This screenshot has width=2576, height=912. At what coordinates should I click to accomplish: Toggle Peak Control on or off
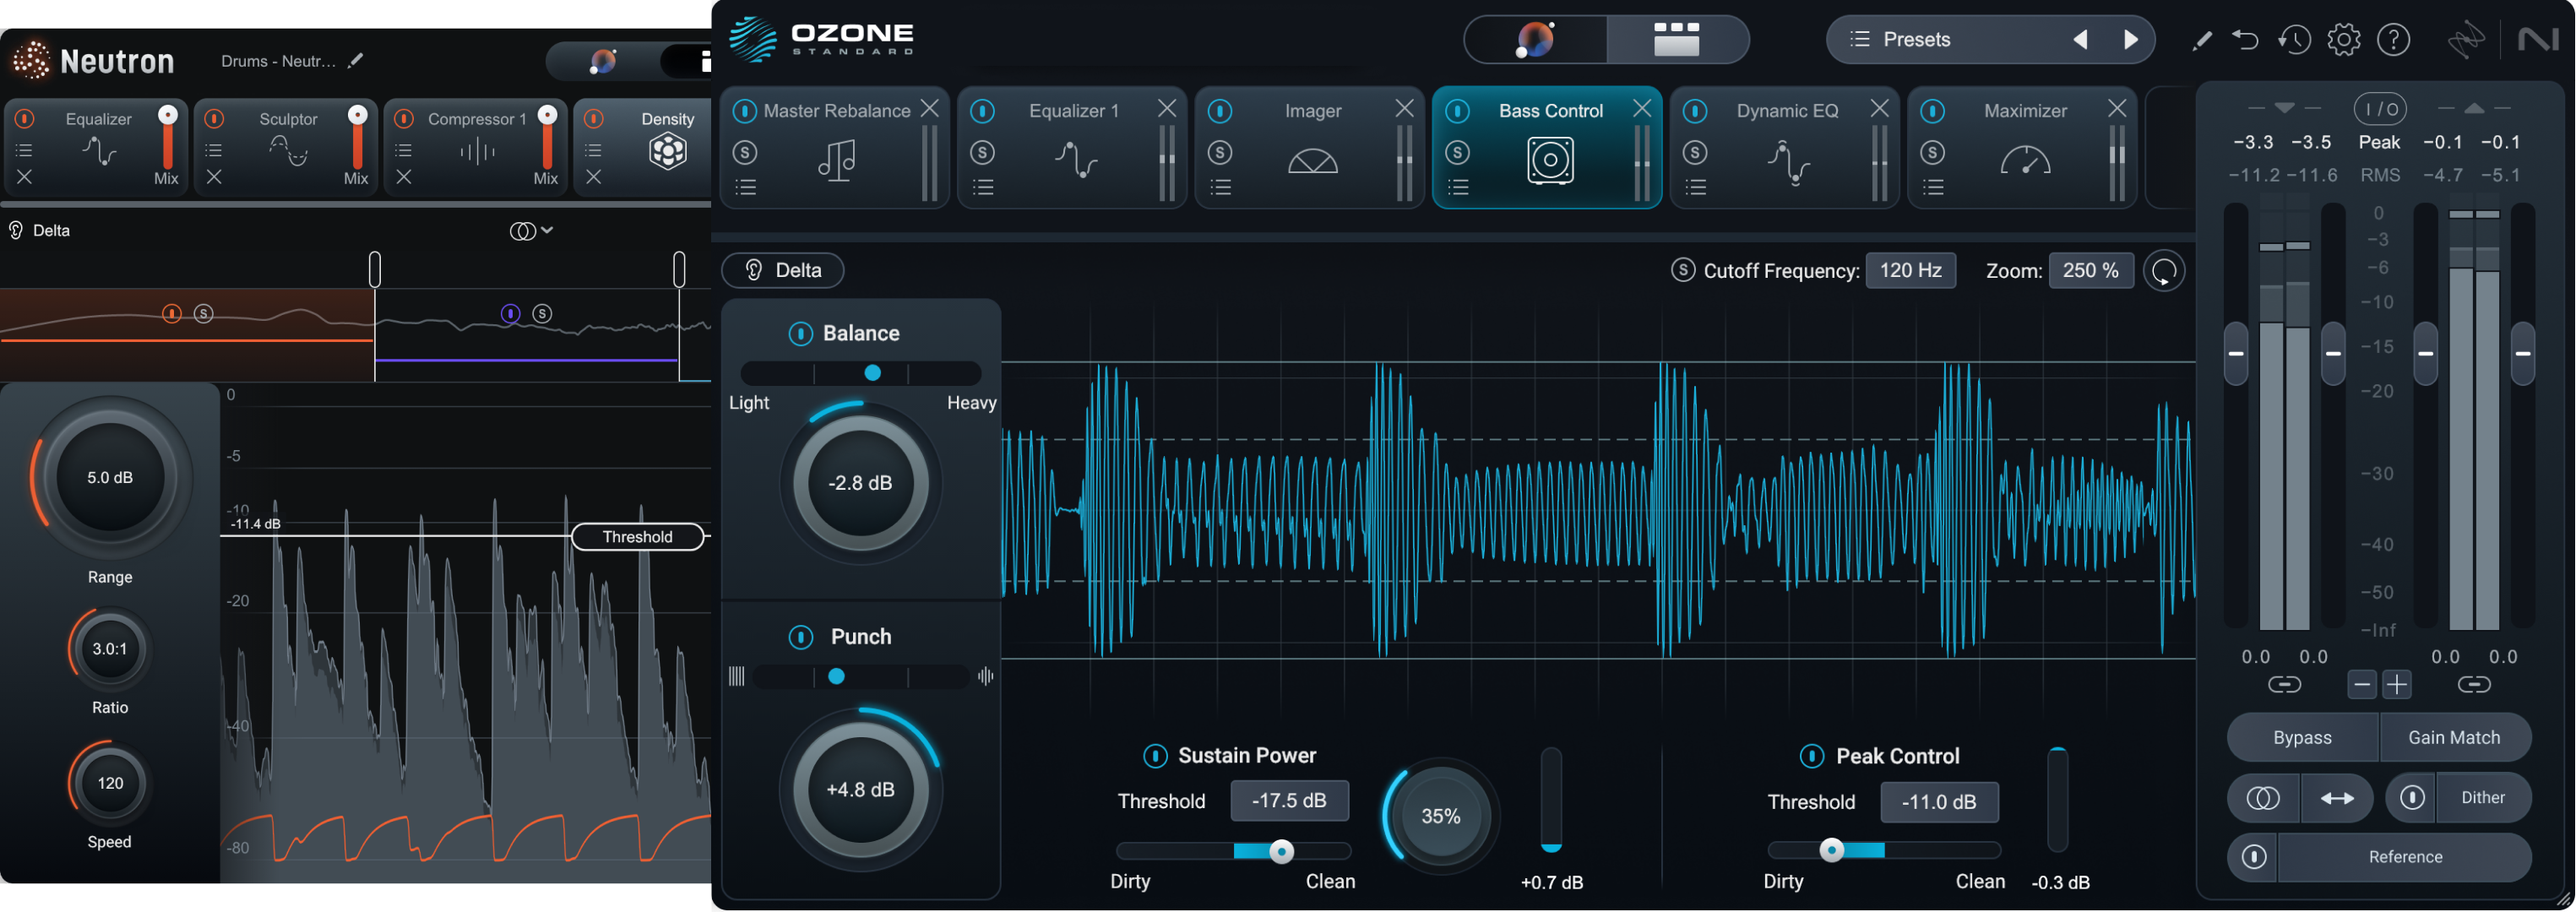[x=1811, y=756]
